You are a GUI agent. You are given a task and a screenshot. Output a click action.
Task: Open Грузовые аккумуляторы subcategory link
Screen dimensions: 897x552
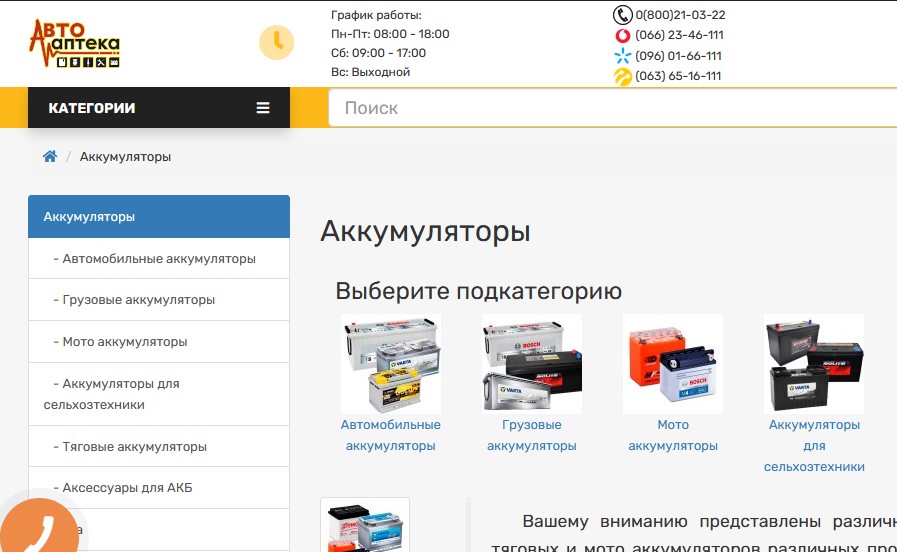(532, 435)
